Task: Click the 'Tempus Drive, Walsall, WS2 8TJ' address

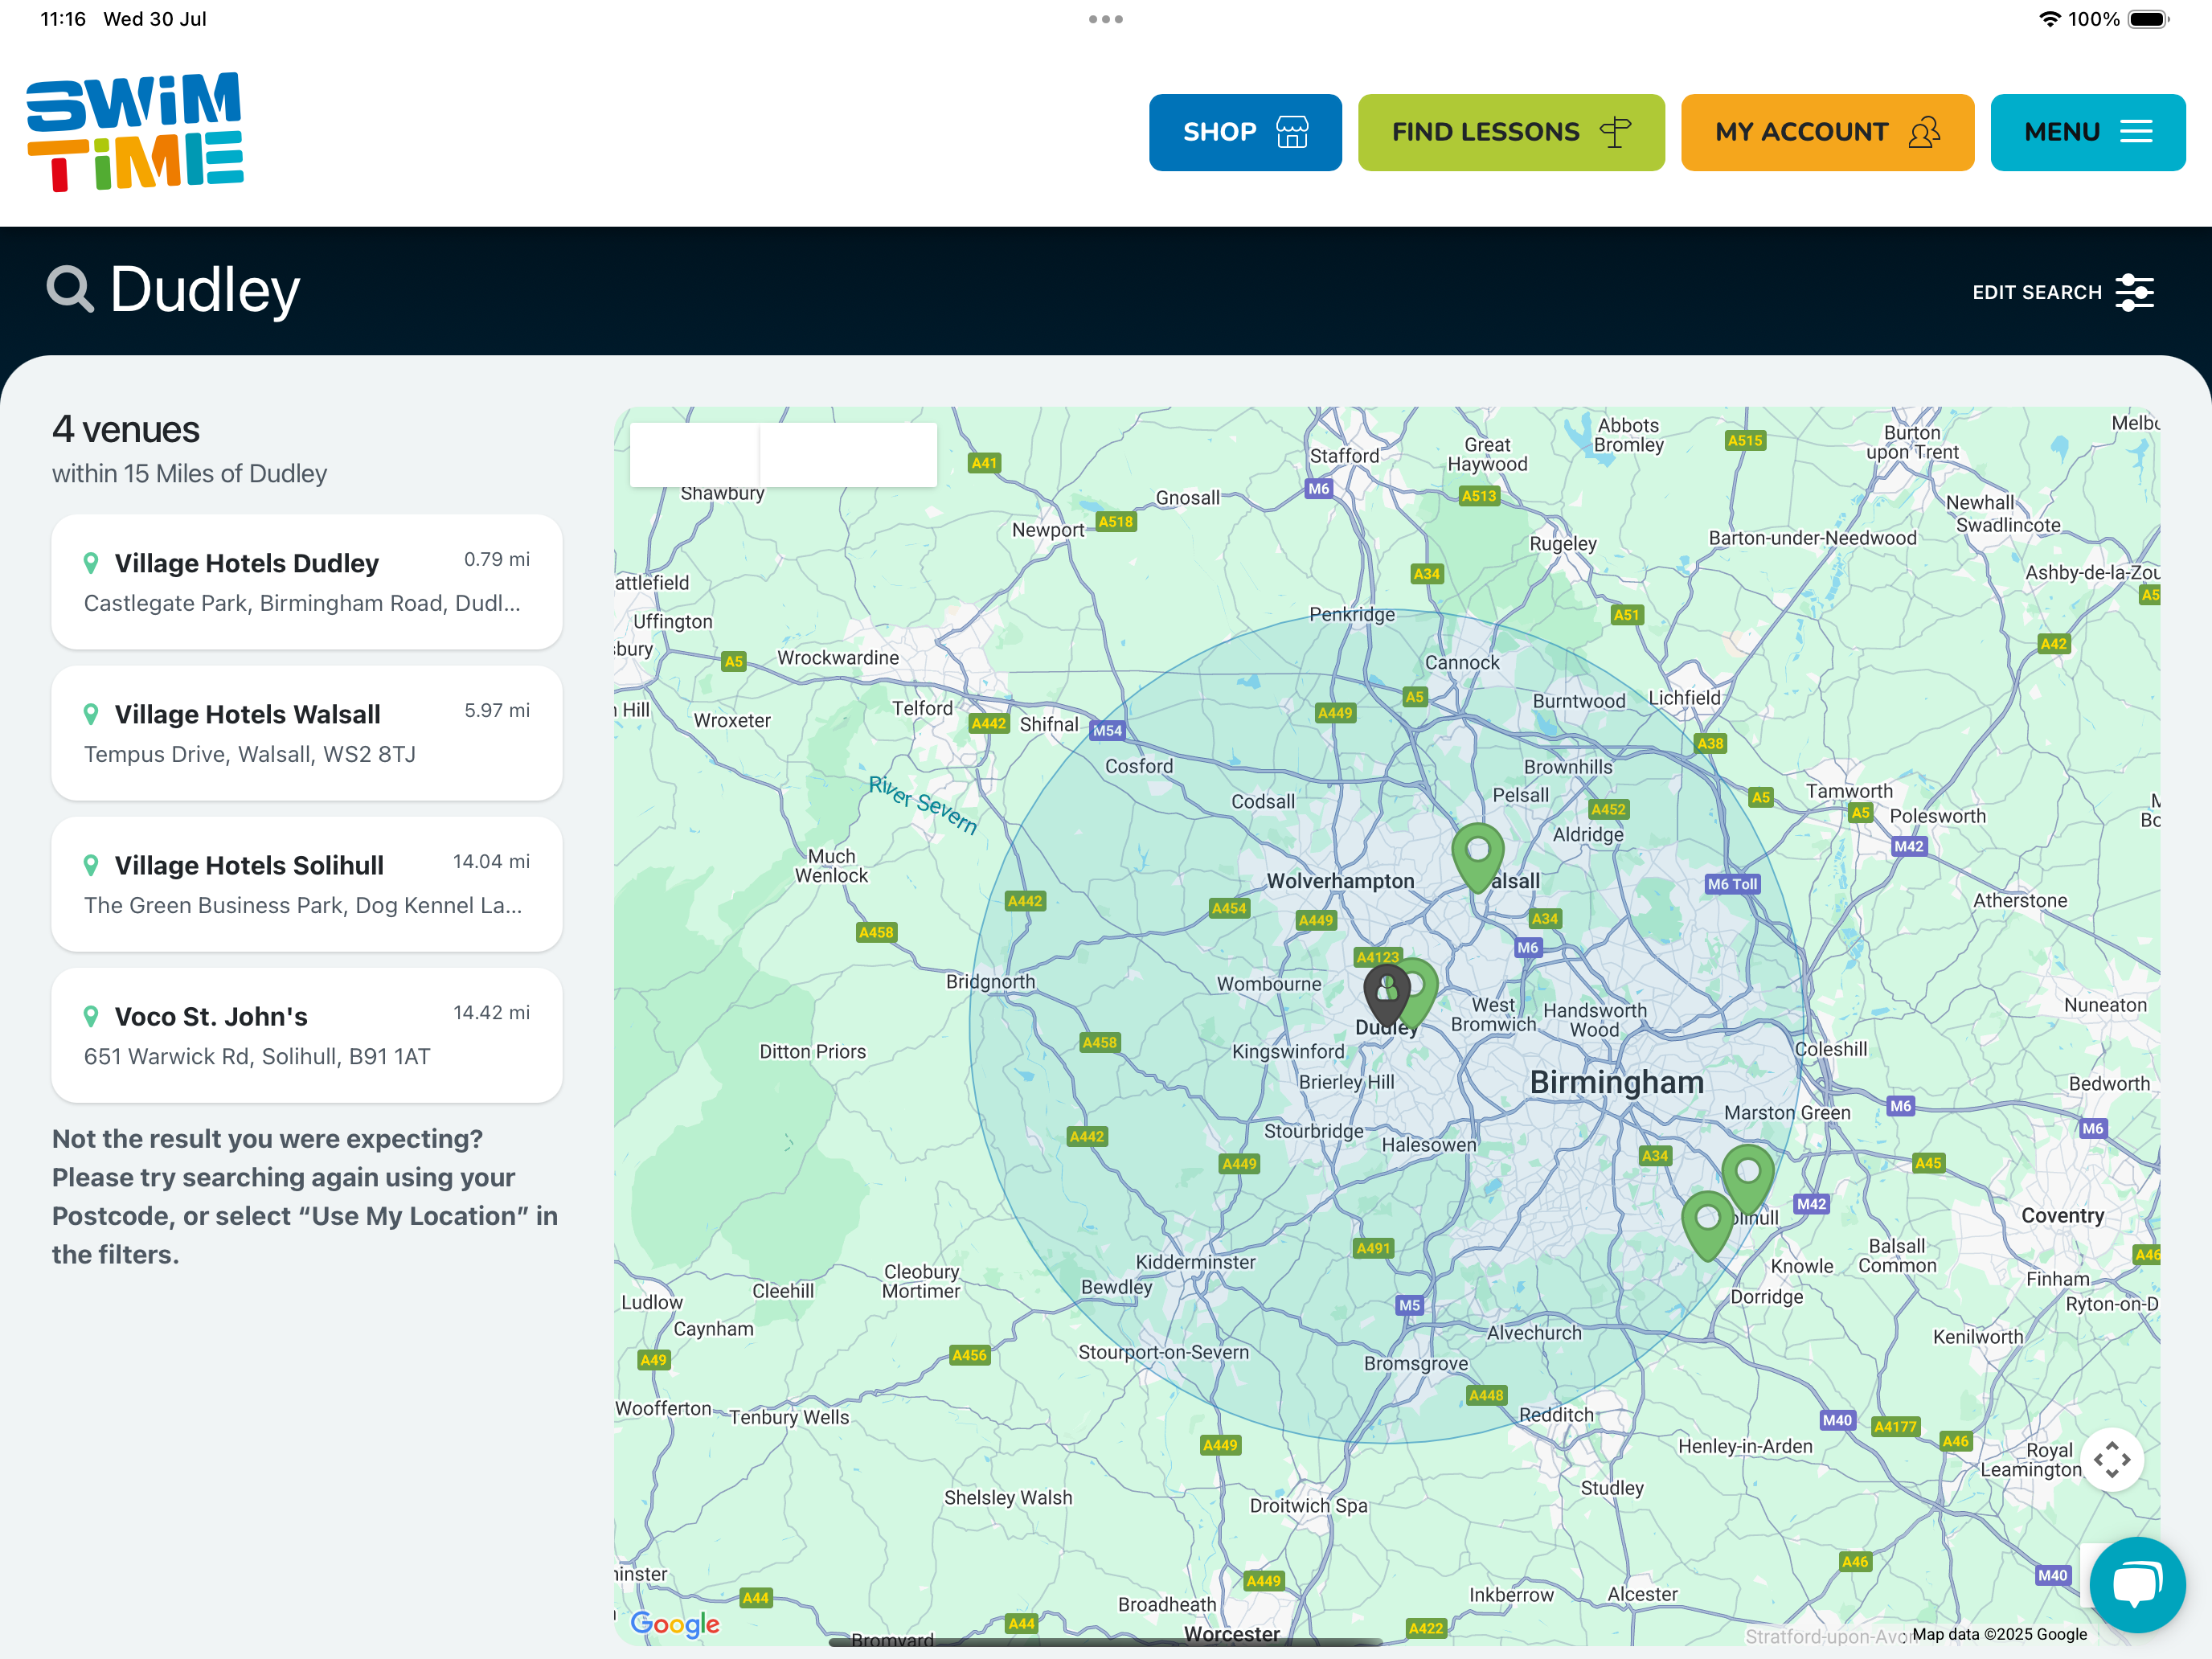Action: pos(250,754)
